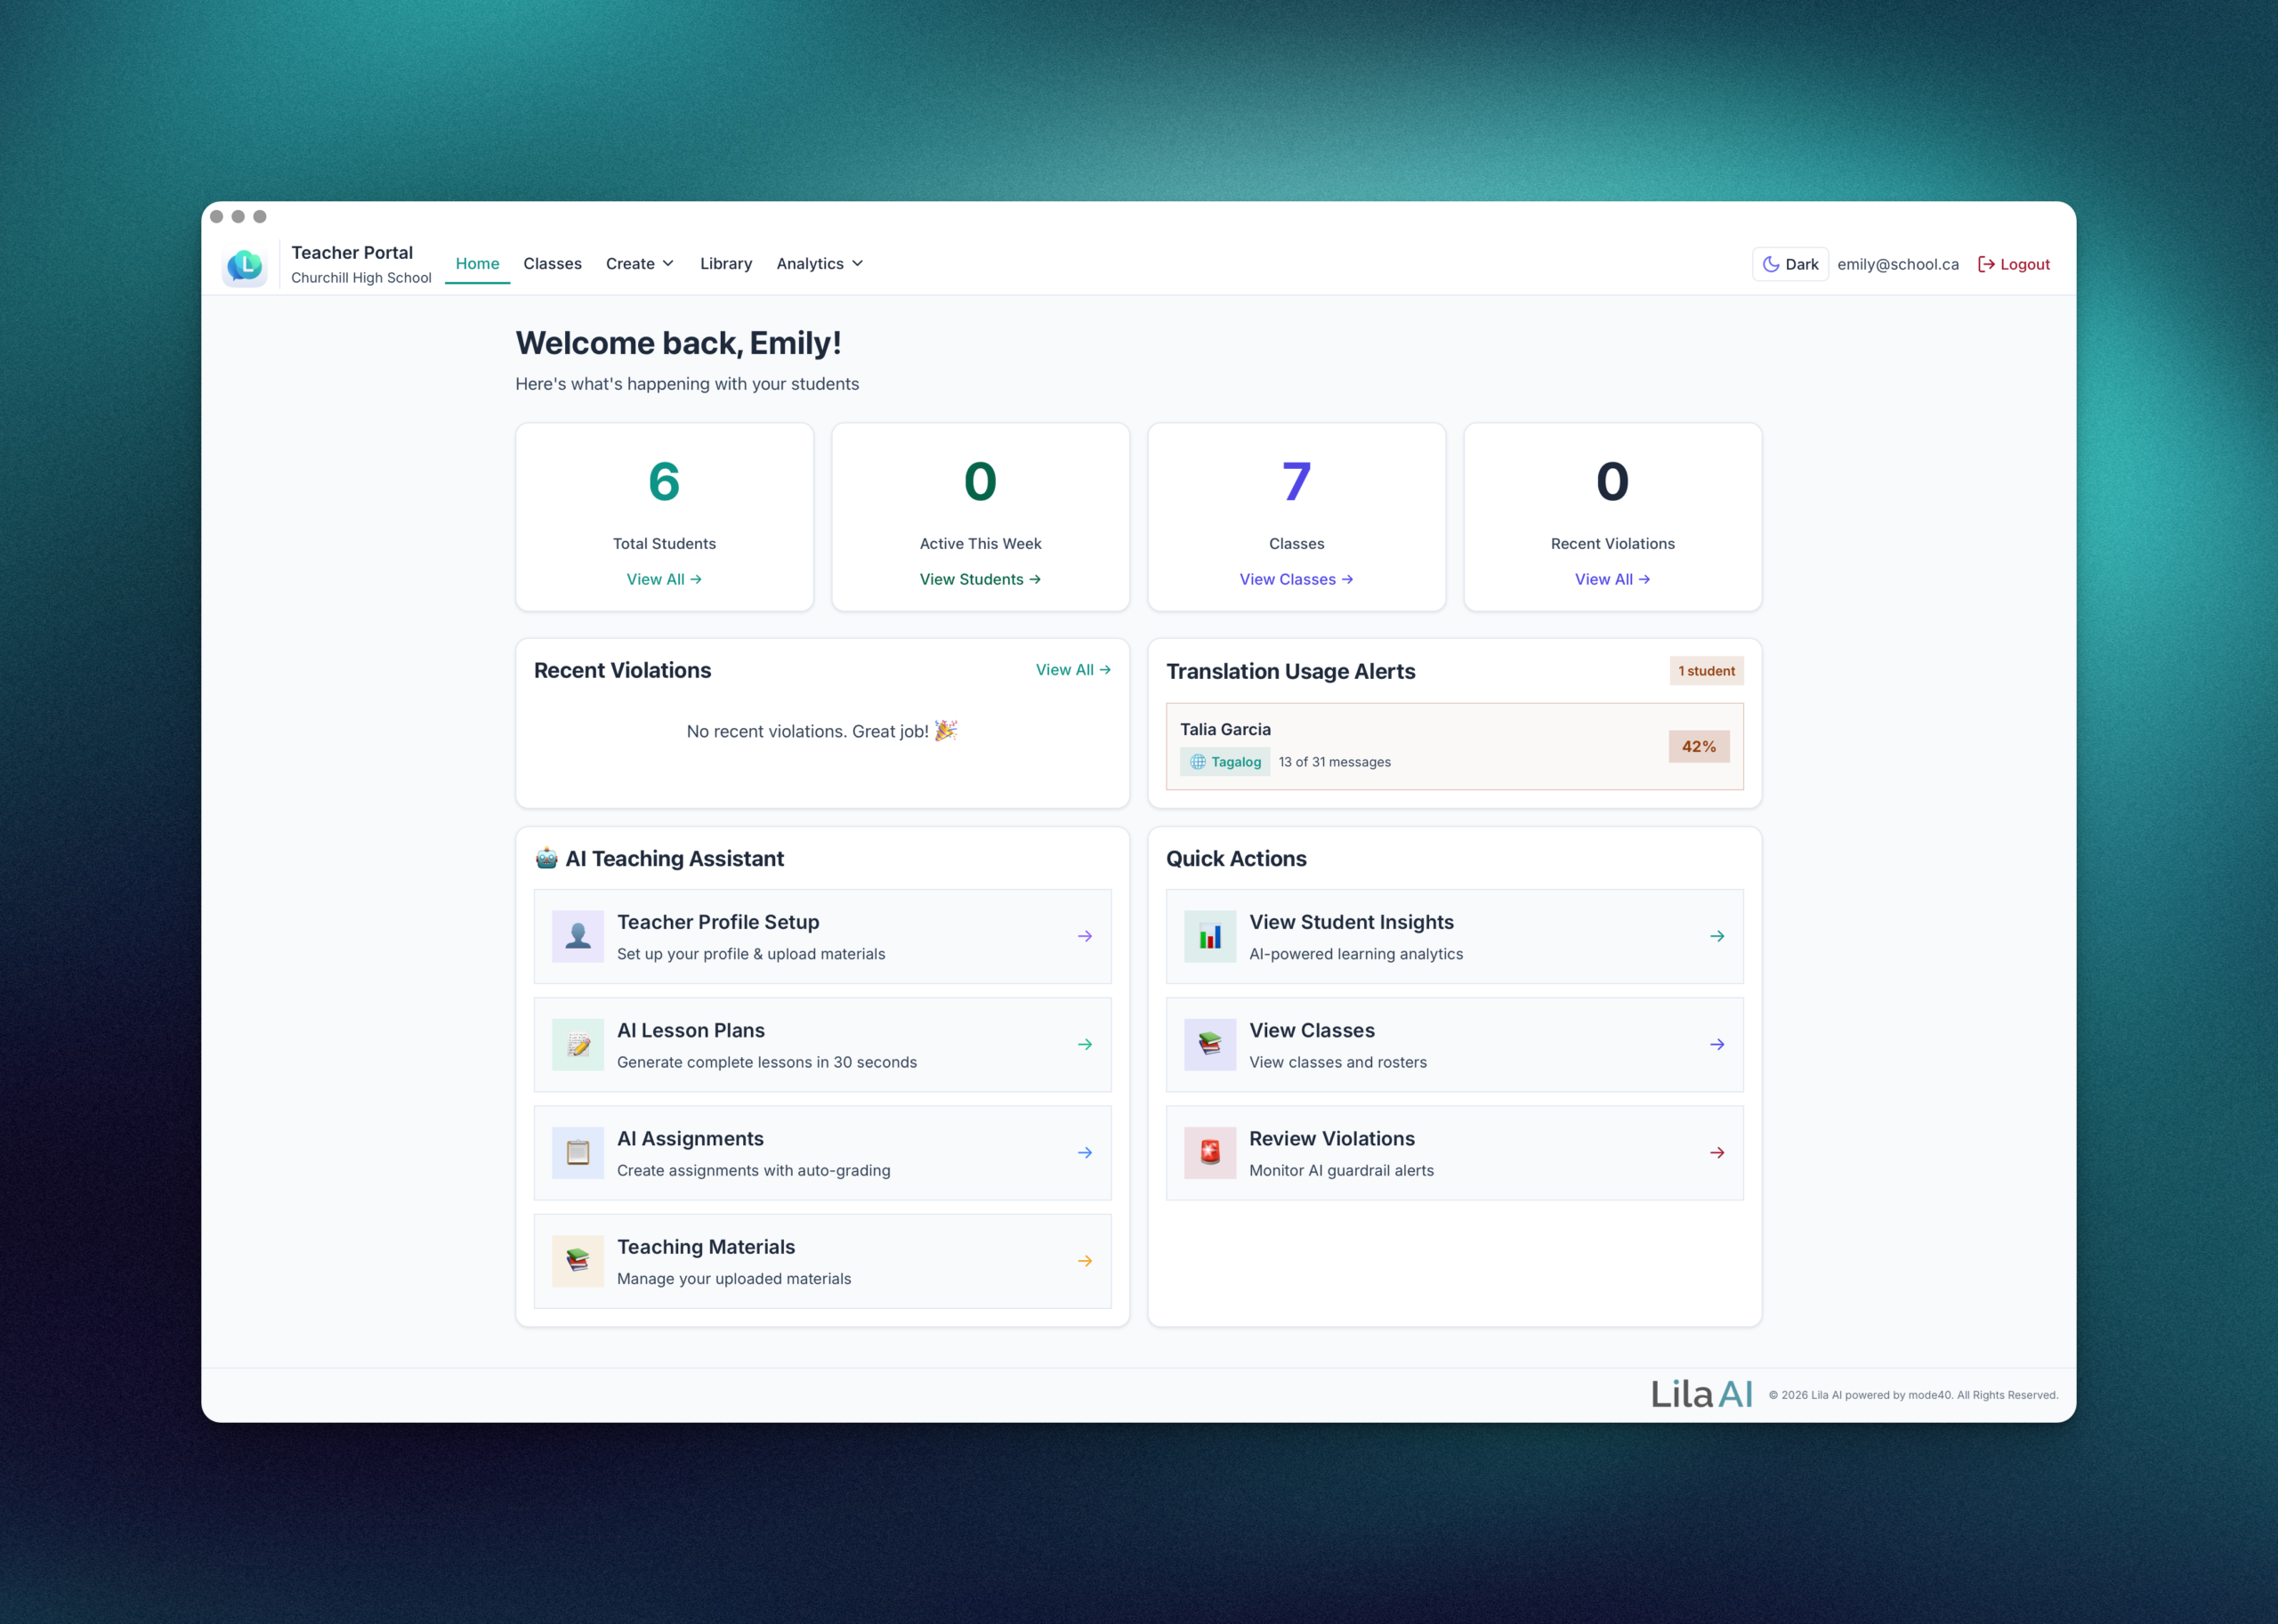Click the Total Students count 6
This screenshot has width=2278, height=1624.
click(664, 481)
